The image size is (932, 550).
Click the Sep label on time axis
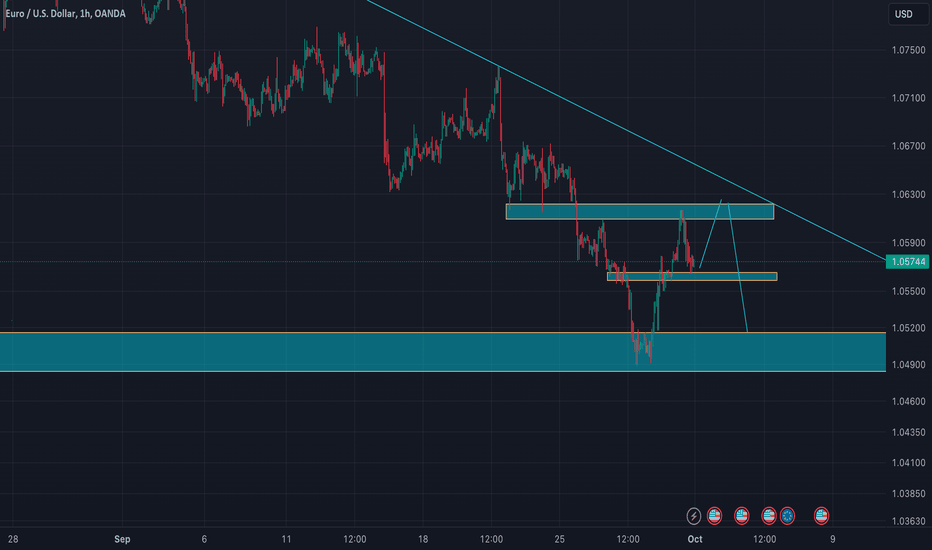coord(122,539)
